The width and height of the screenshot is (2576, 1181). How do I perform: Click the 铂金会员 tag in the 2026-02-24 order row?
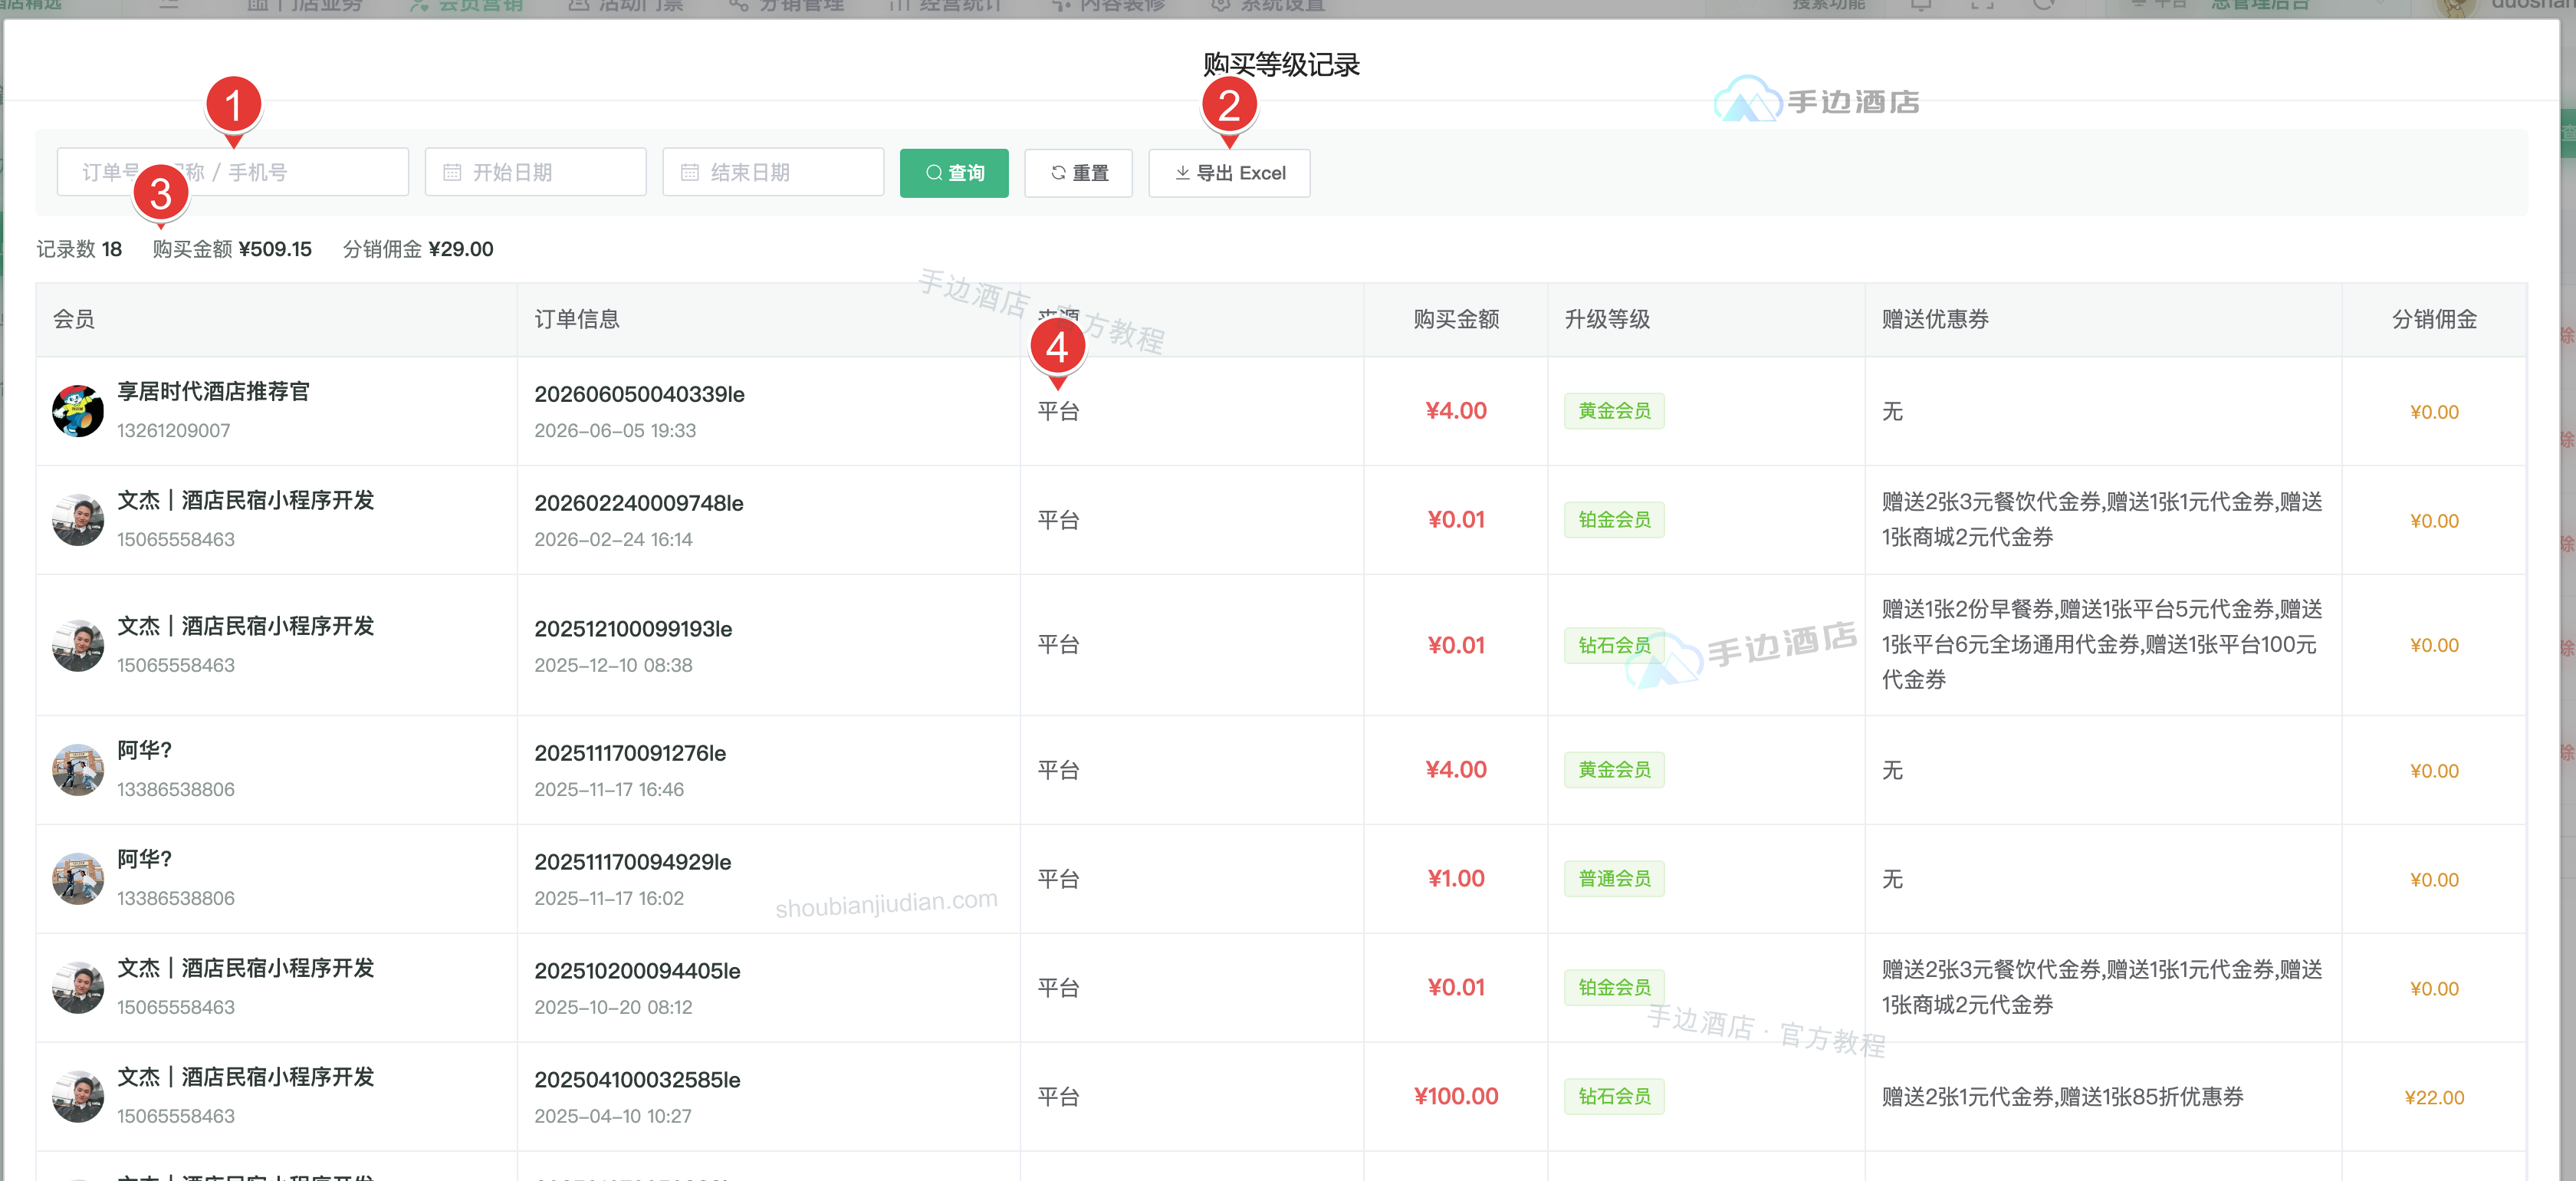coord(1614,520)
